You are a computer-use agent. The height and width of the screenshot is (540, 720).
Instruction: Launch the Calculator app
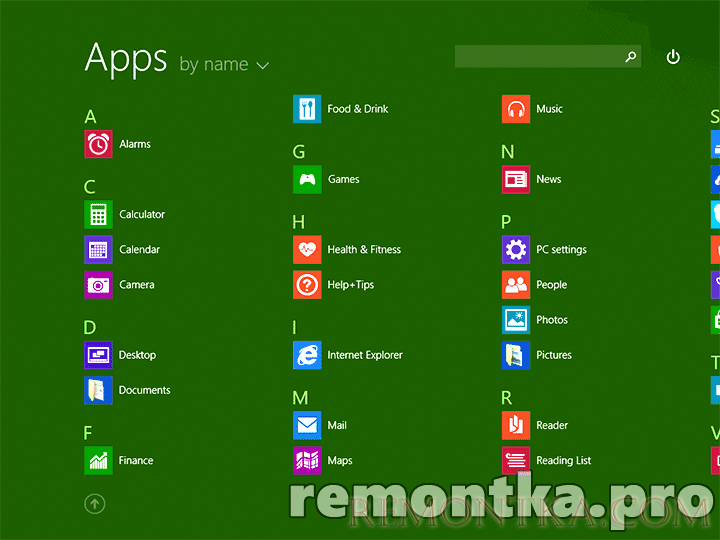pyautogui.click(x=98, y=214)
